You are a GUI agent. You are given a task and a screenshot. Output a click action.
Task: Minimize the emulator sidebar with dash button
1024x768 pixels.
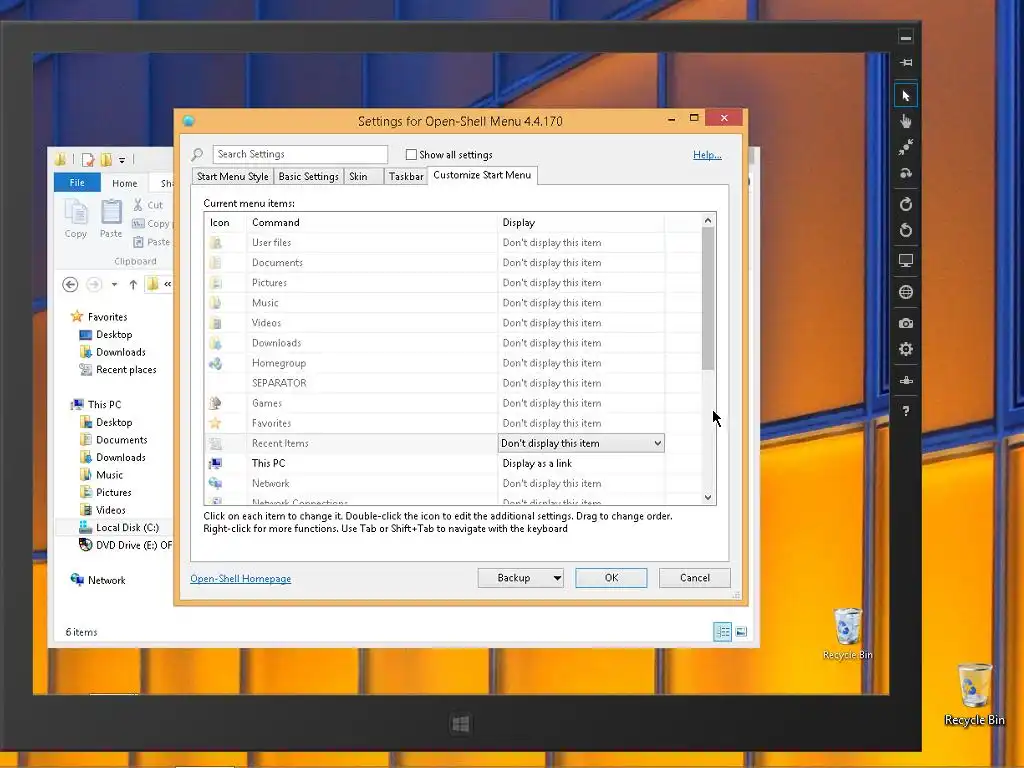click(906, 37)
